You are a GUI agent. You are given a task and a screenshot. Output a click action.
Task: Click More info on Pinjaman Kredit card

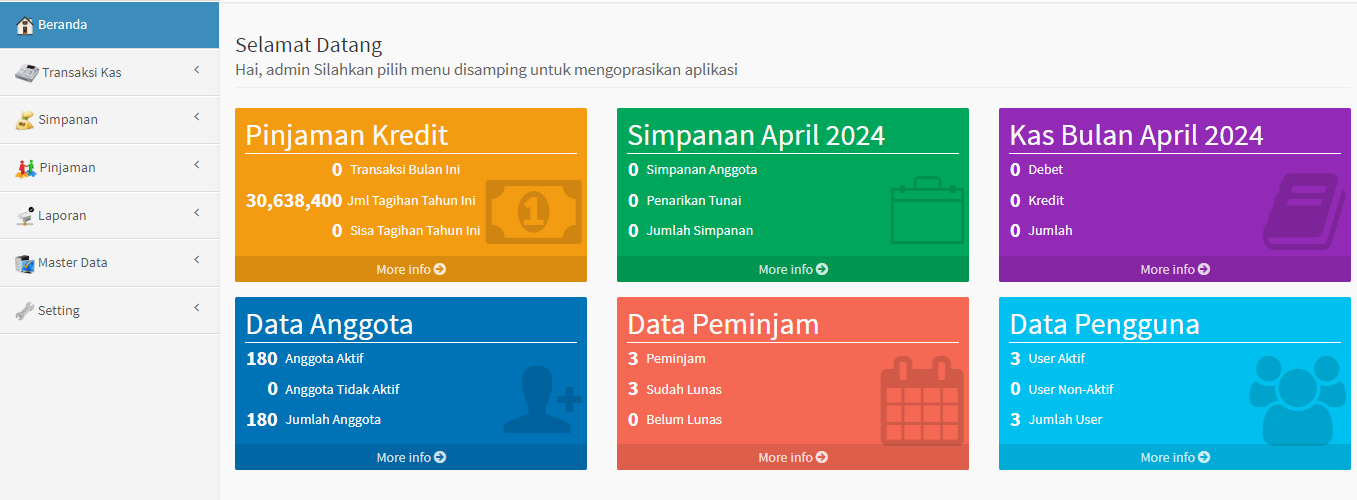[x=411, y=269]
